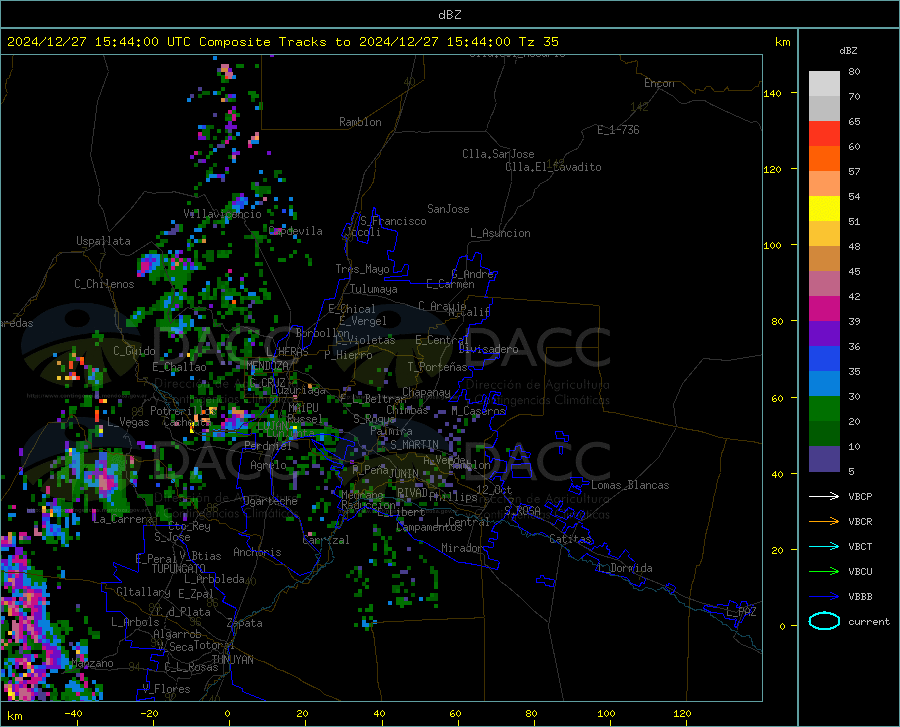Click the E_Challao map label
Image resolution: width=900 pixels, height=727 pixels.
pos(179,367)
